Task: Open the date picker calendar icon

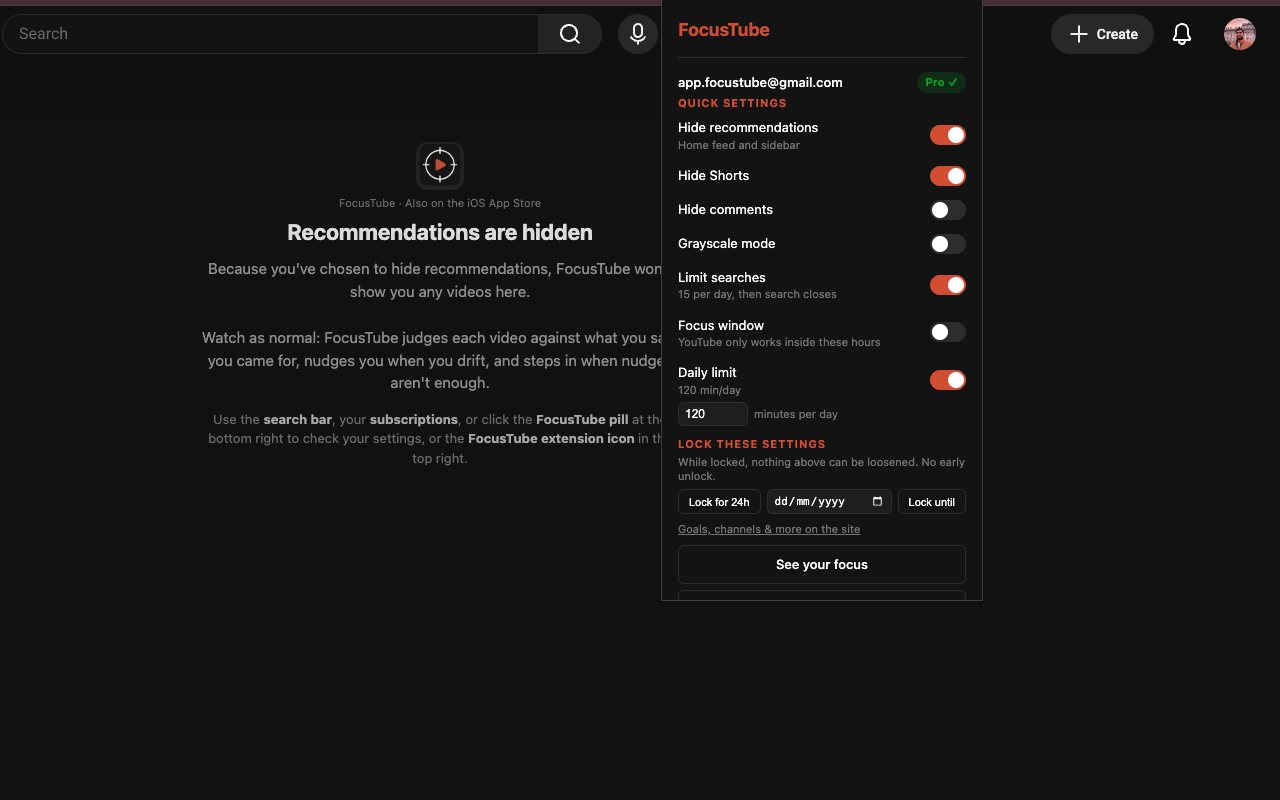Action: tap(878, 502)
